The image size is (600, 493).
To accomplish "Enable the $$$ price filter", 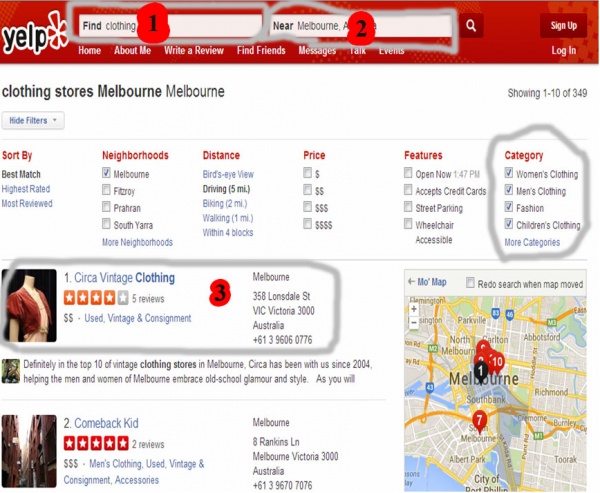I will pos(307,207).
